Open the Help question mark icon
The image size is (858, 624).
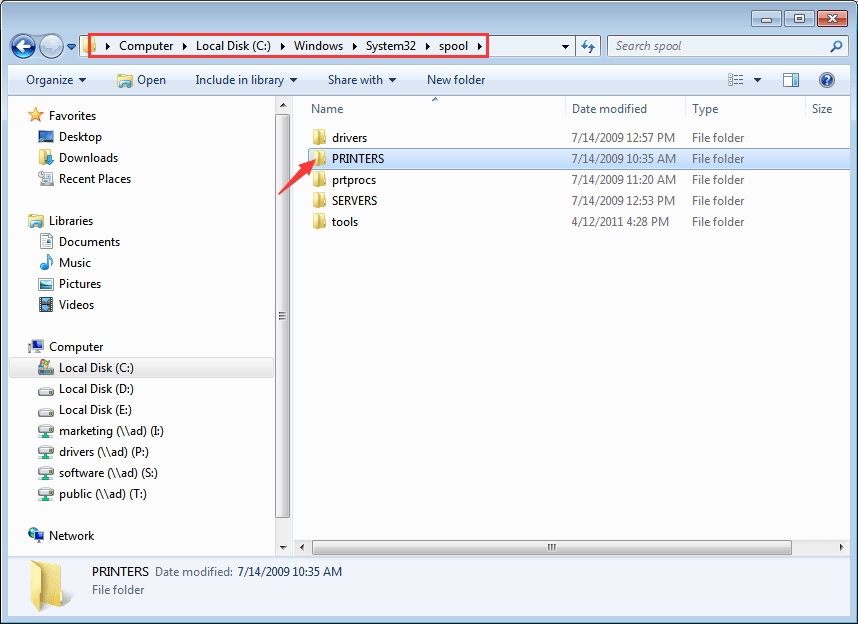[x=826, y=80]
